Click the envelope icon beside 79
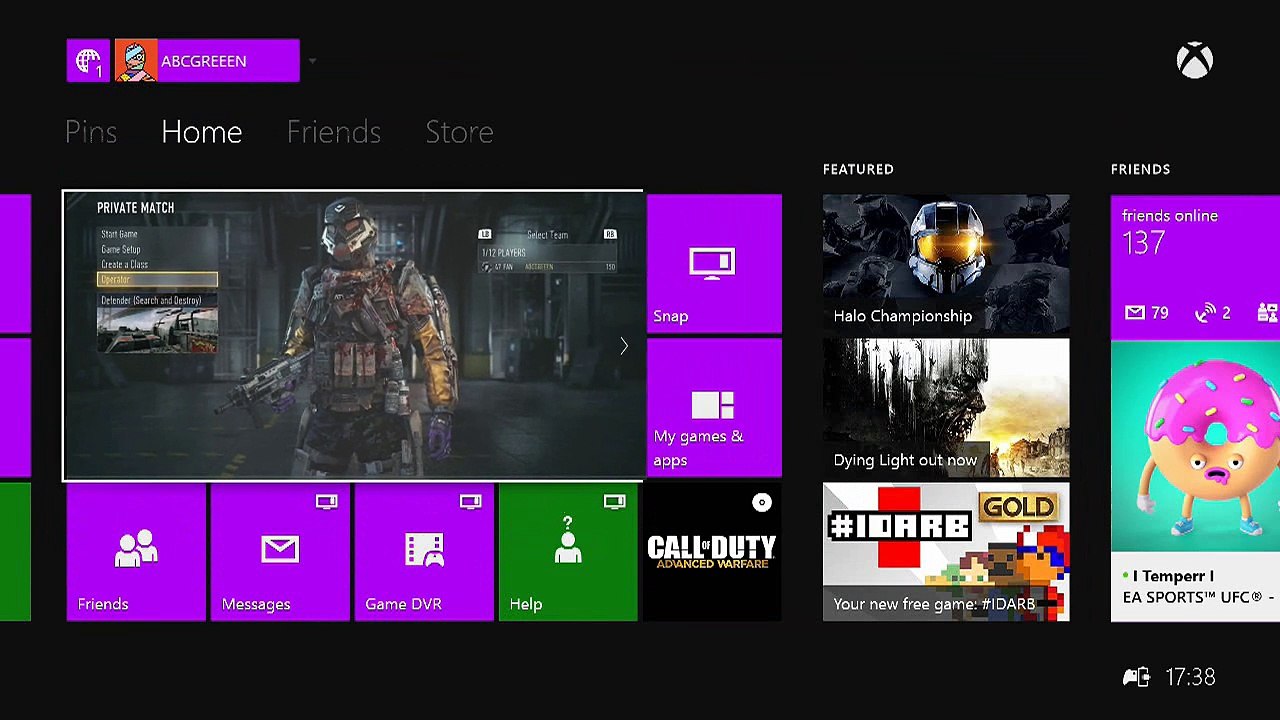1280x720 pixels. click(x=1135, y=313)
